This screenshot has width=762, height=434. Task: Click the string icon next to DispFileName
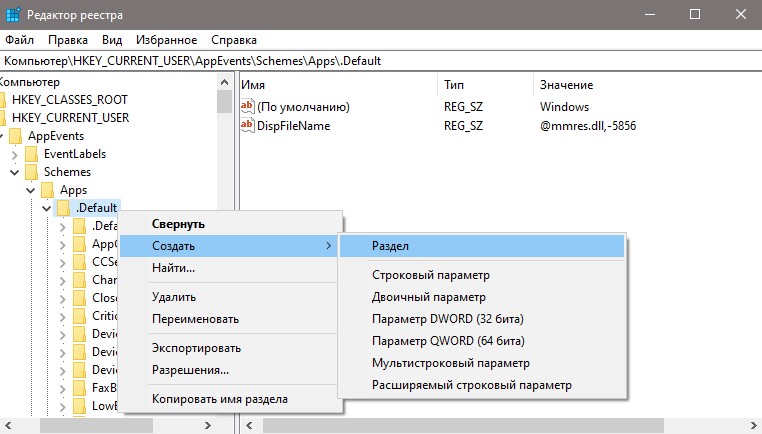pyautogui.click(x=247, y=125)
